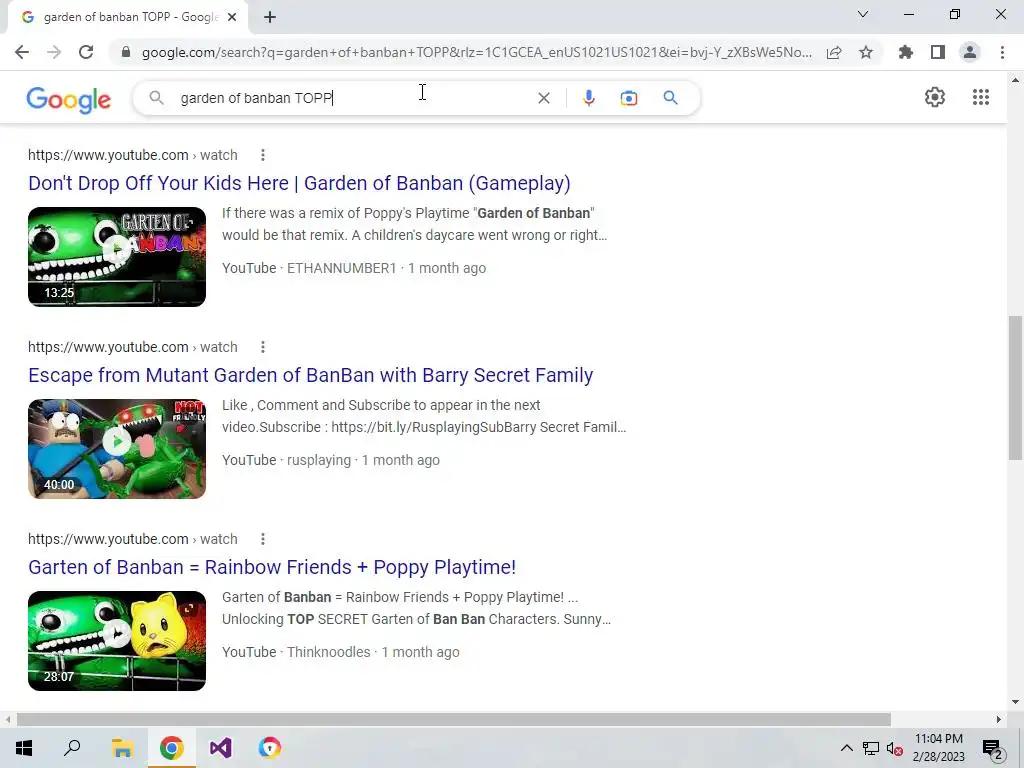Show hidden system tray icons
The height and width of the screenshot is (768, 1024).
pos(846,748)
